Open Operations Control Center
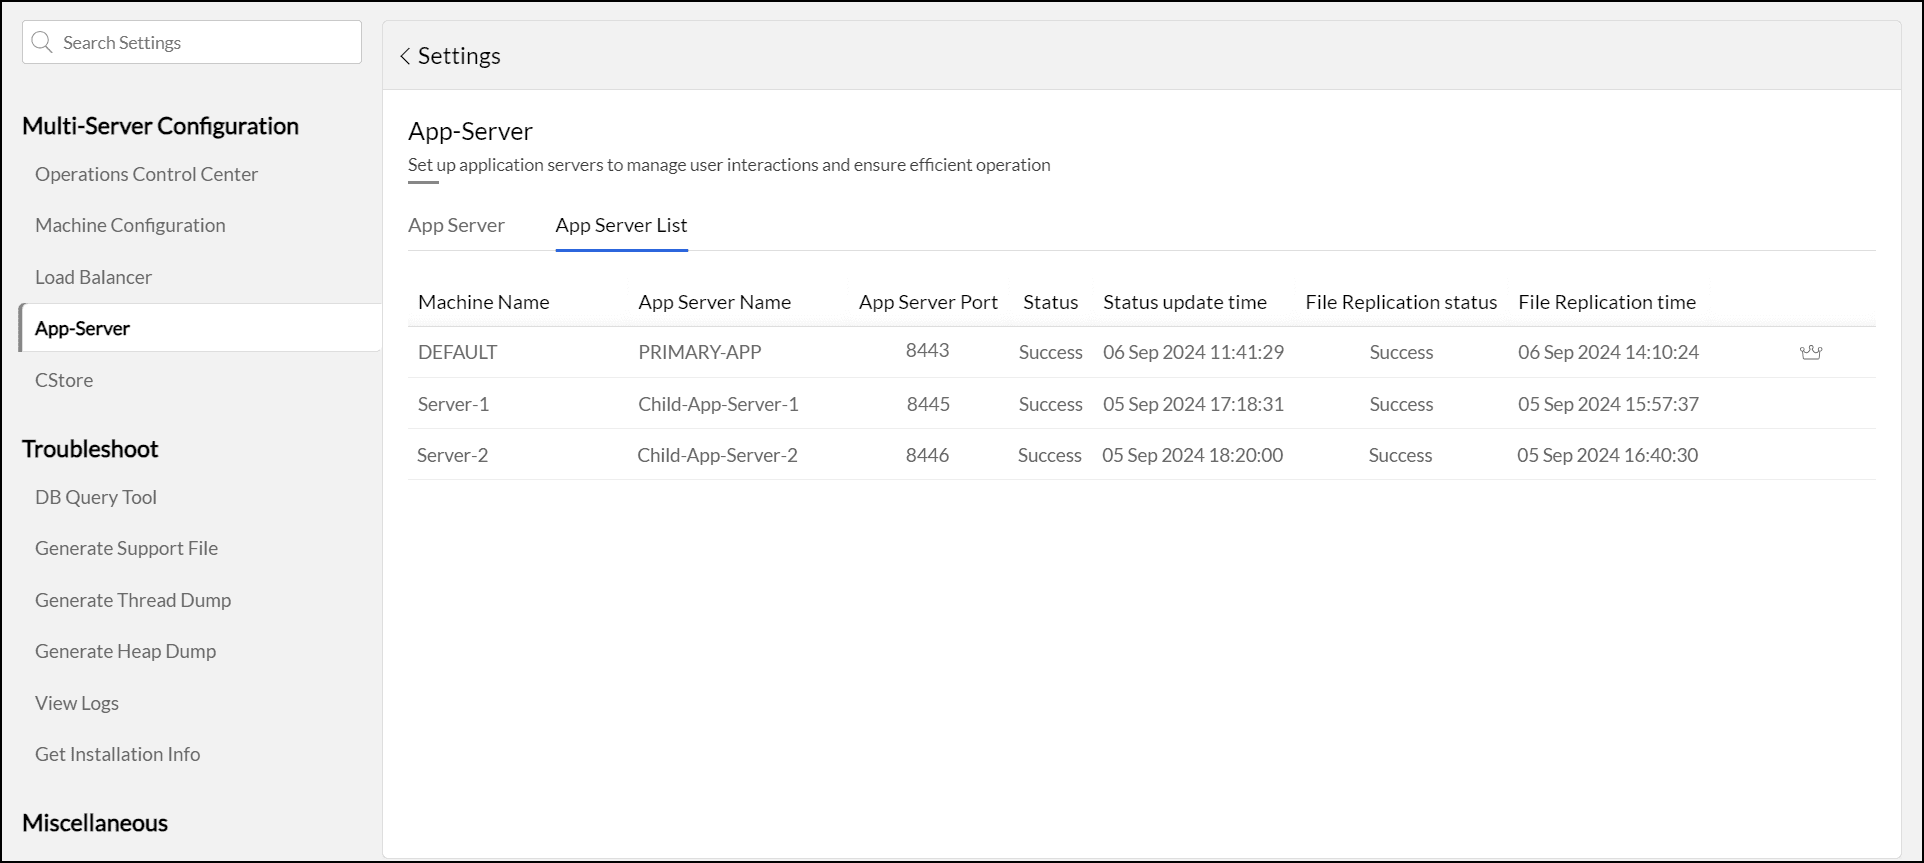 point(146,174)
